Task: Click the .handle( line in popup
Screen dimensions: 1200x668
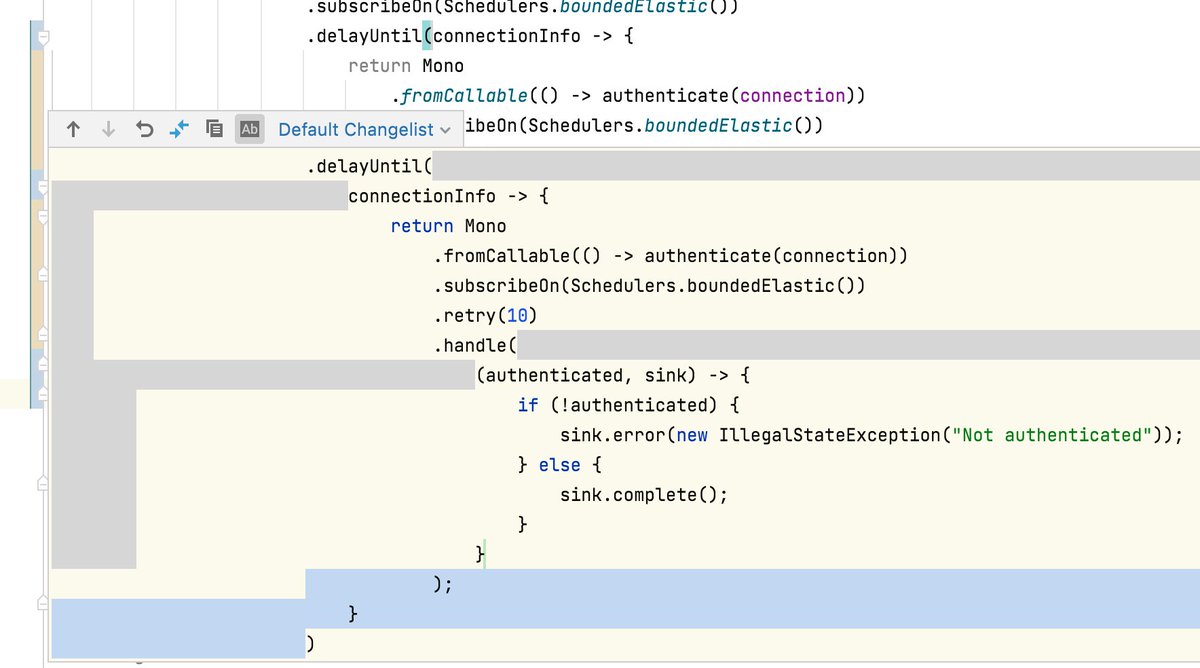Action: pyautogui.click(x=474, y=346)
